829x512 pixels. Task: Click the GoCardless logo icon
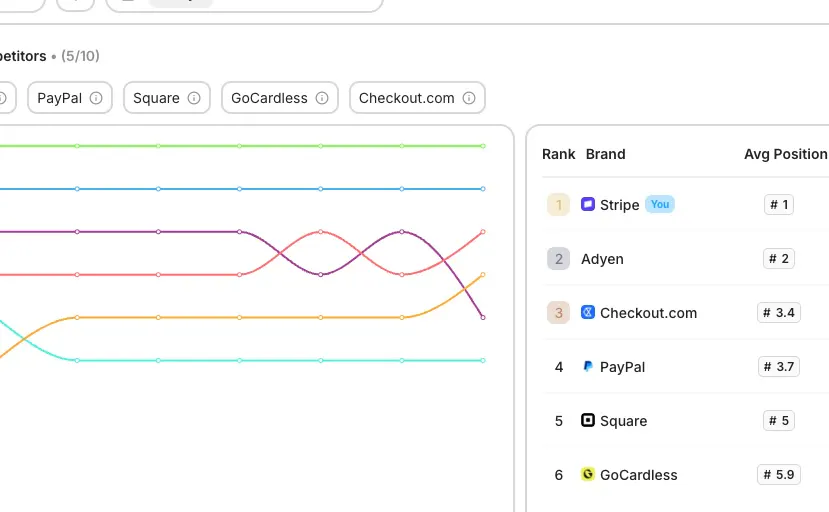588,474
